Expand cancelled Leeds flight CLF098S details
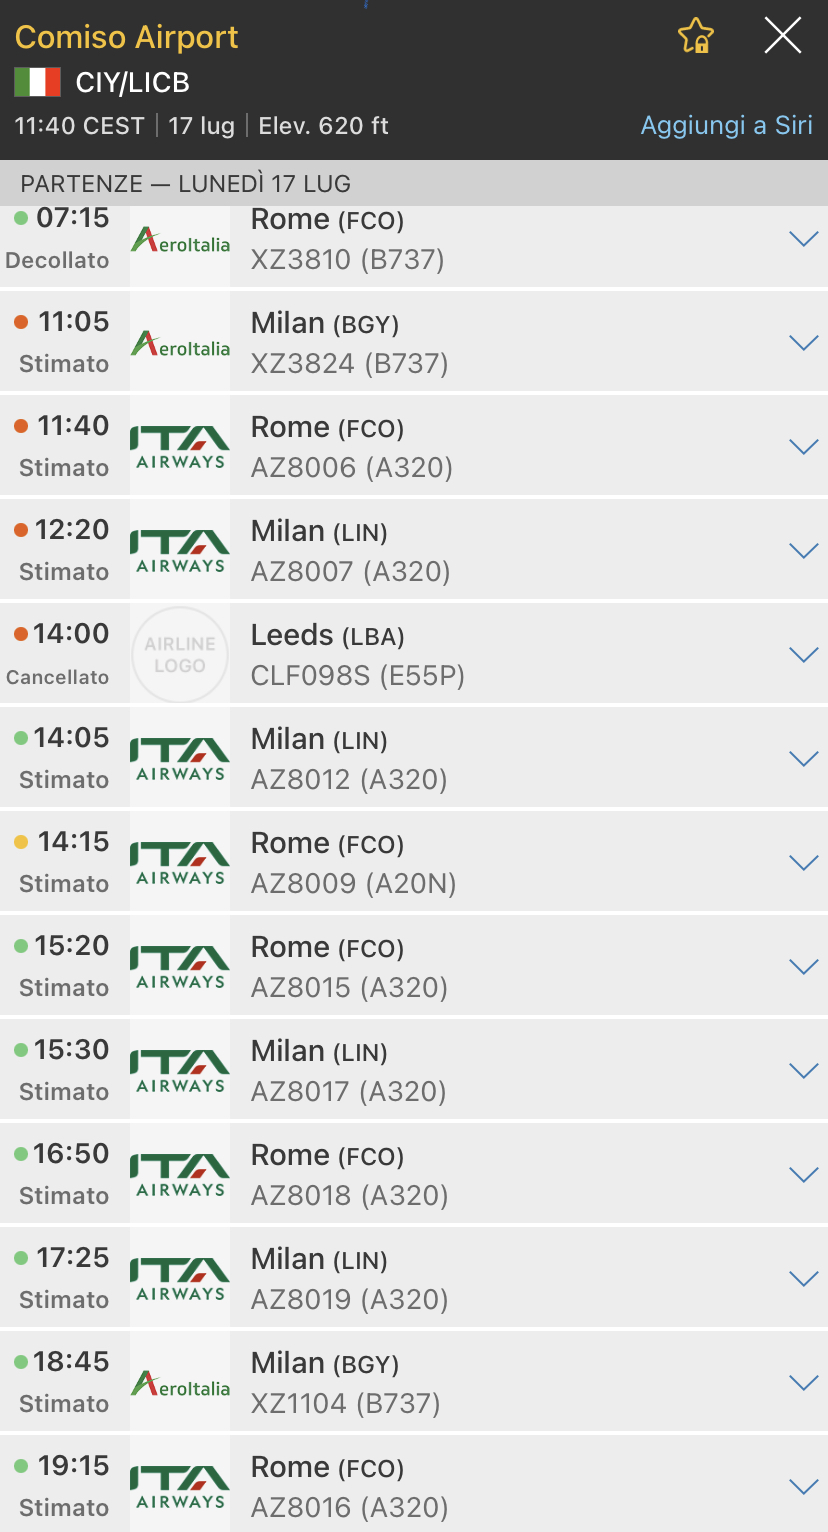This screenshot has width=828, height=1532. [x=803, y=655]
